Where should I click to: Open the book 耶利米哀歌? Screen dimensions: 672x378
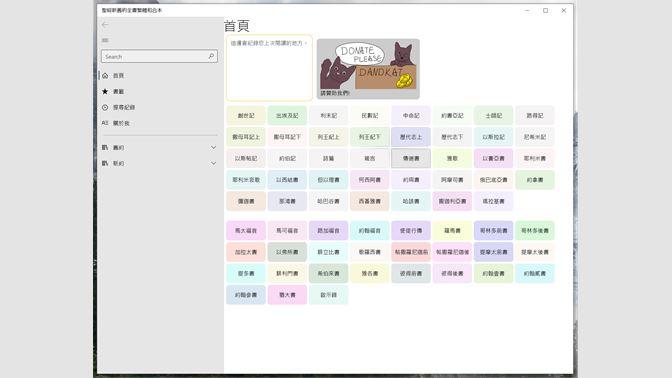[246, 180]
